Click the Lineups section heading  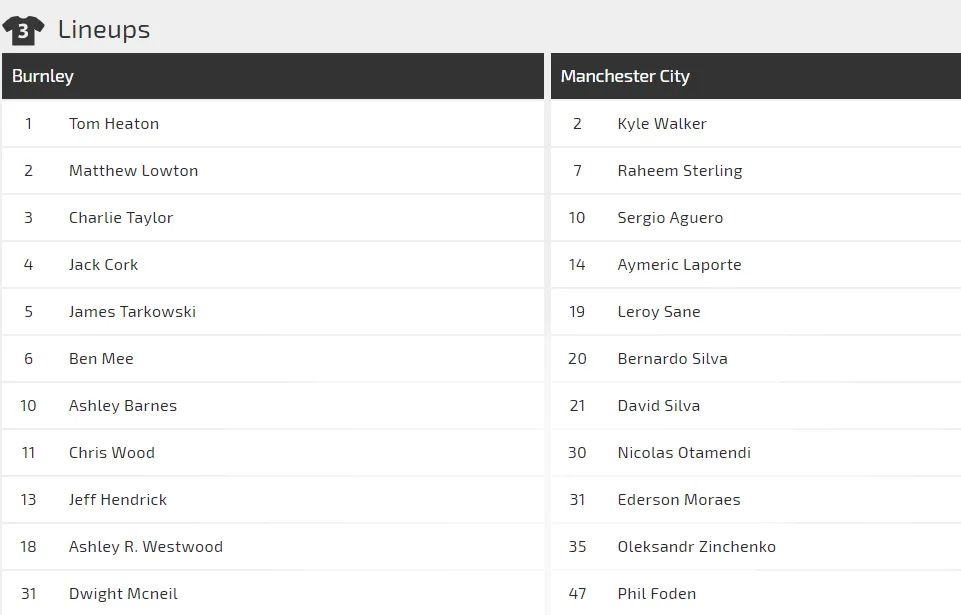[104, 30]
